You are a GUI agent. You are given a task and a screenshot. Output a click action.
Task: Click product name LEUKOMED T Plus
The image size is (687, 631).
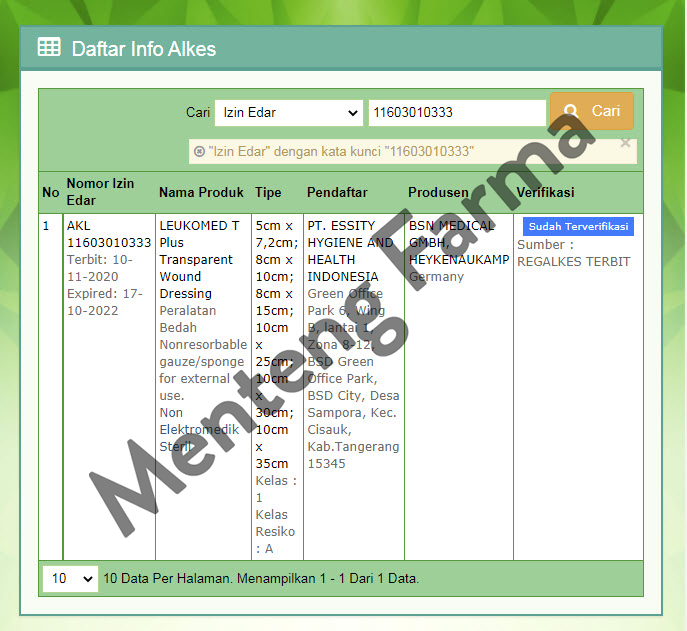coord(199,234)
